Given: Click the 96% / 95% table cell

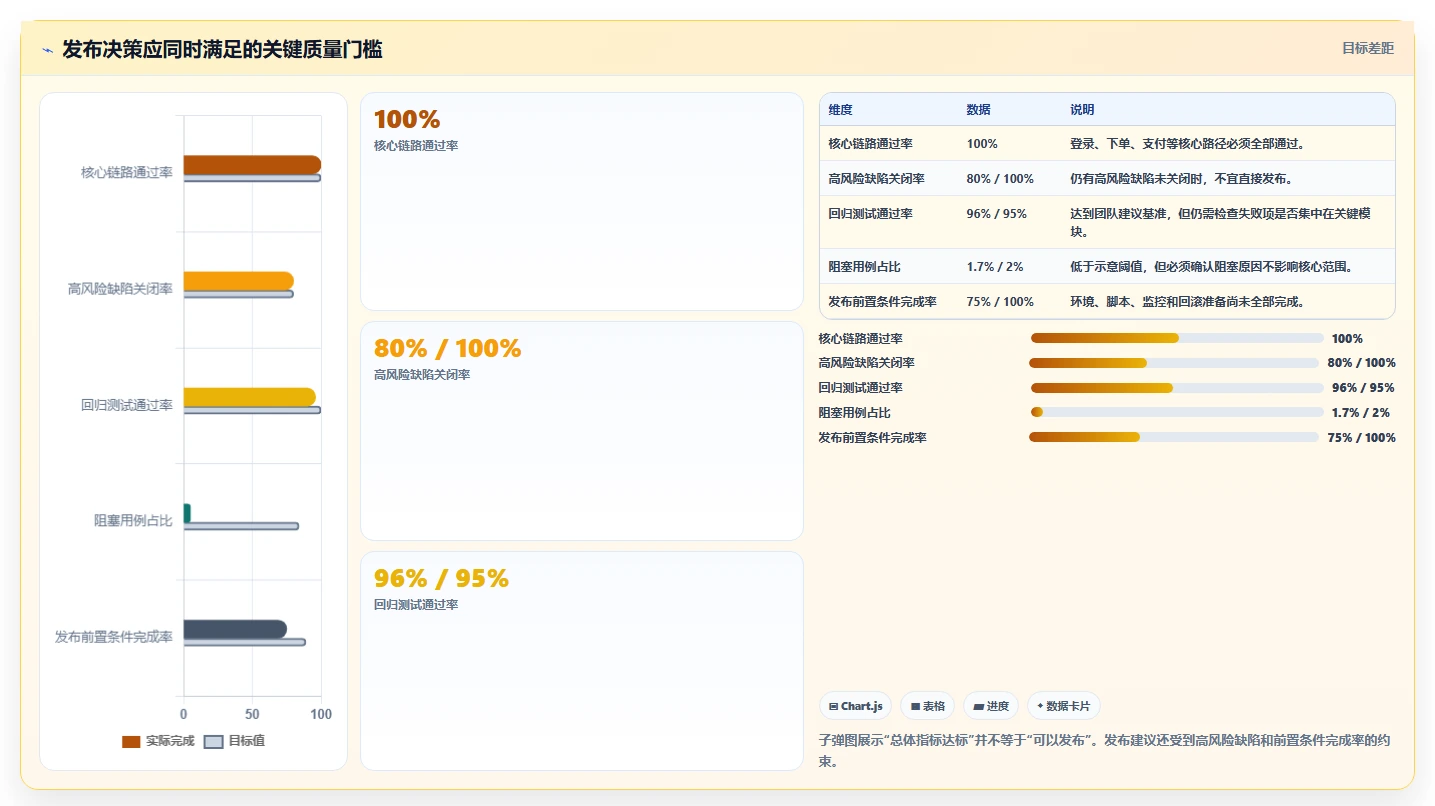Looking at the screenshot, I should point(997,214).
